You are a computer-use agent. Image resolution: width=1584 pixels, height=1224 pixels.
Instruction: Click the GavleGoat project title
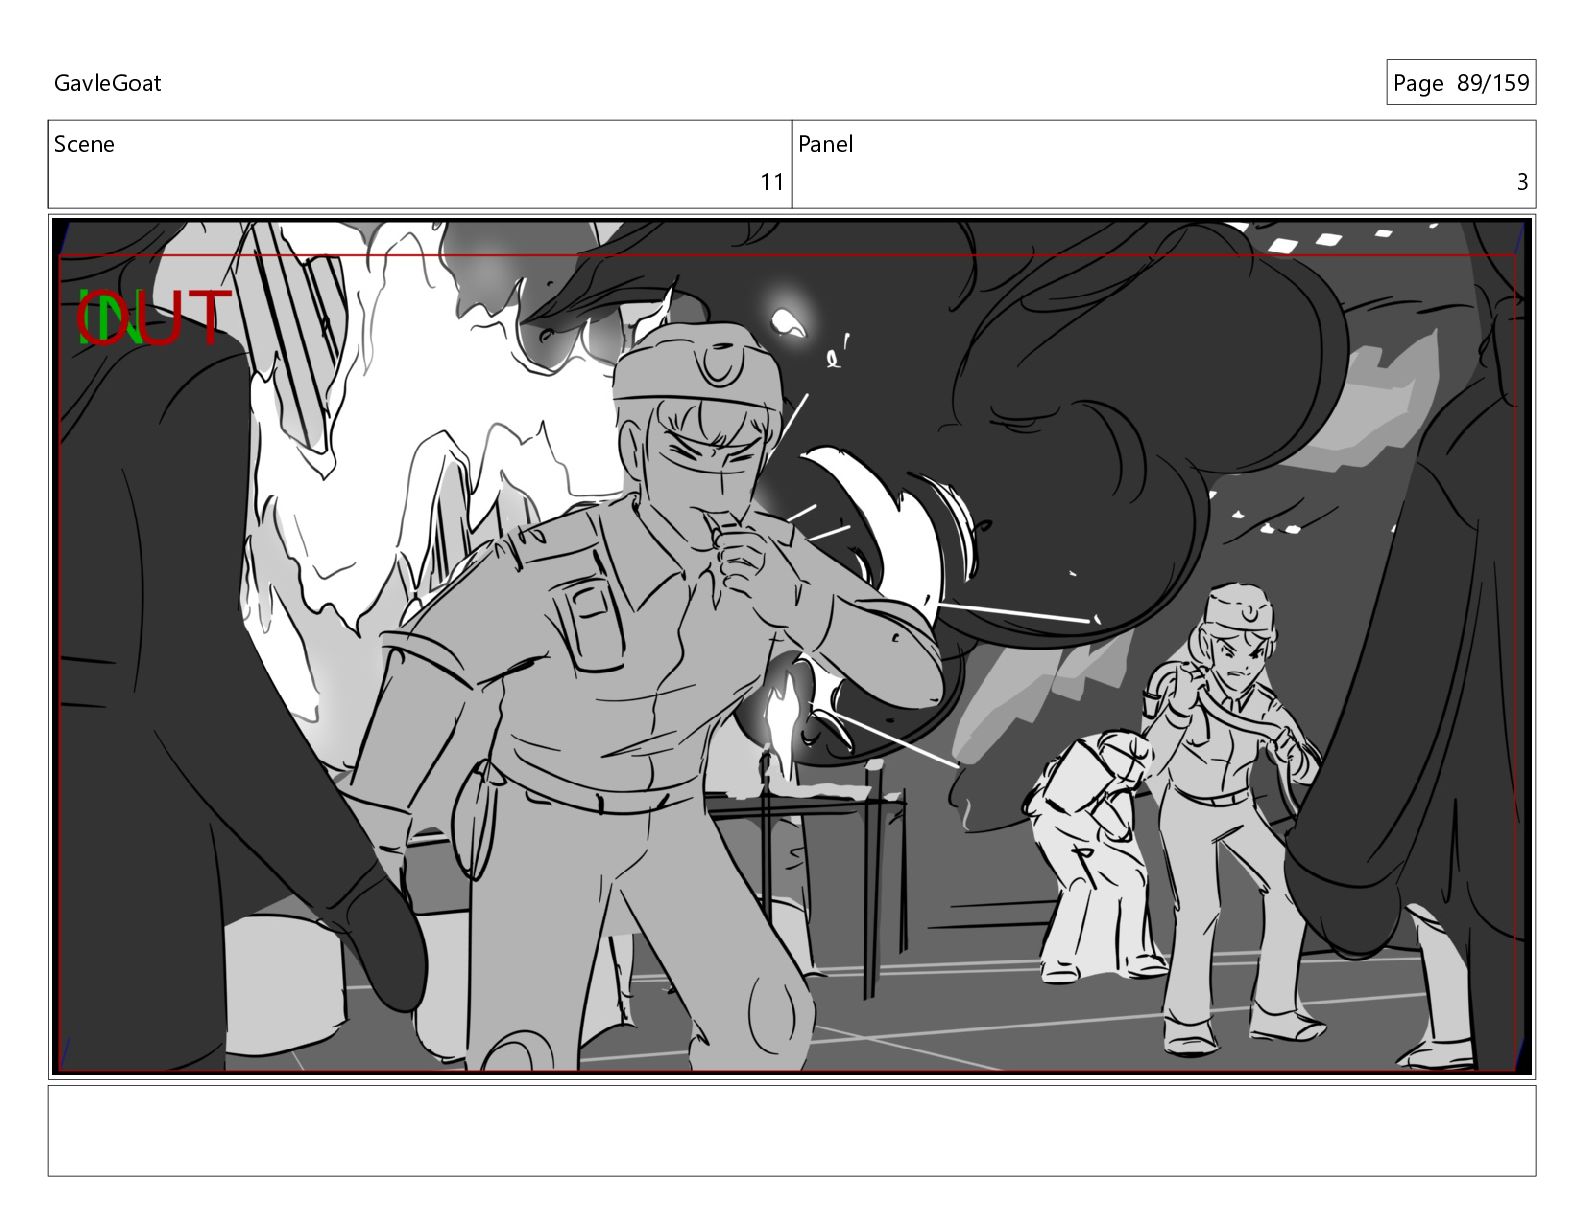pos(107,83)
